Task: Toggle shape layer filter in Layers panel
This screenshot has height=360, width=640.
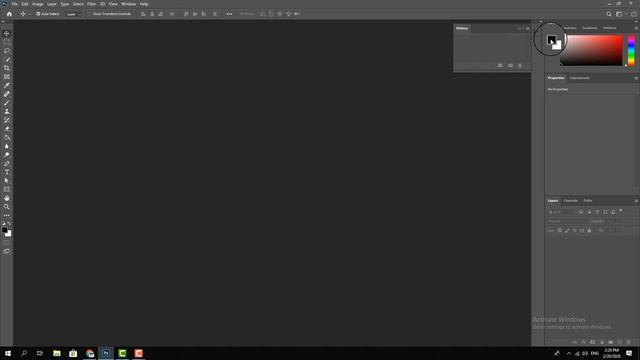Action: click(605, 212)
